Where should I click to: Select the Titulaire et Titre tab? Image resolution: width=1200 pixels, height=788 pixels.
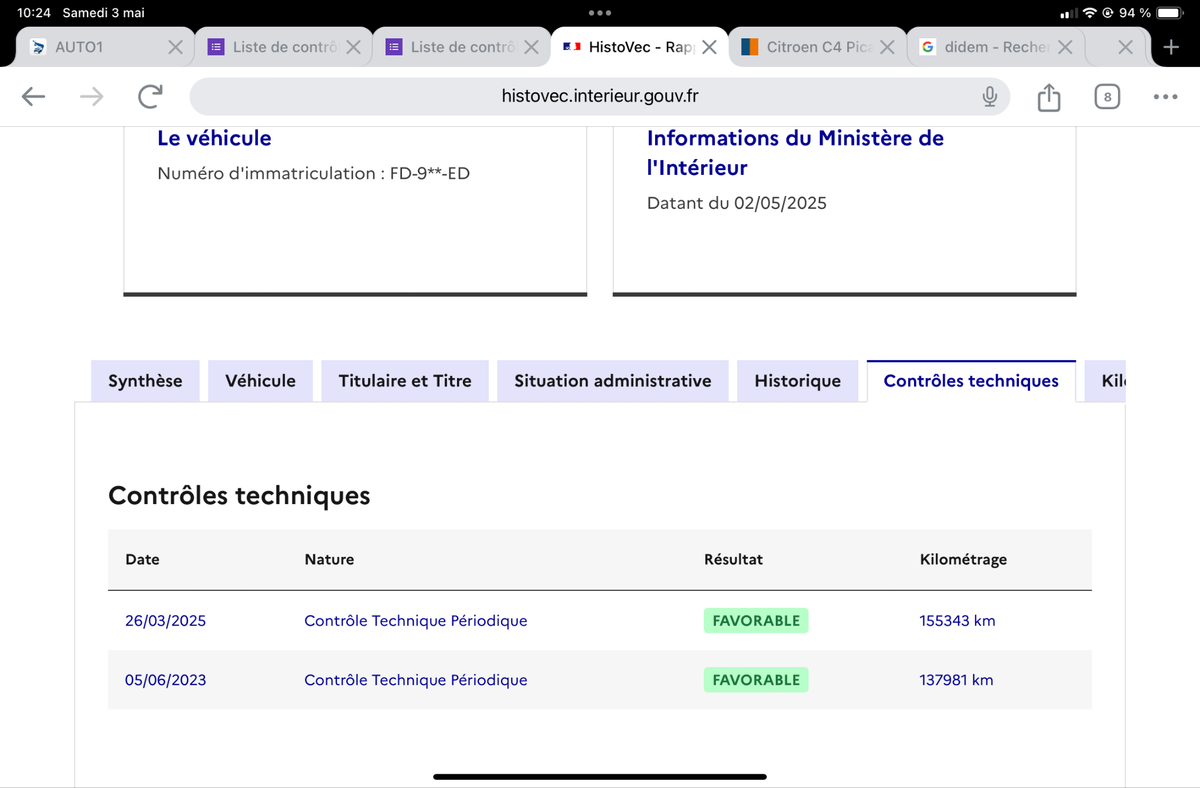point(405,381)
